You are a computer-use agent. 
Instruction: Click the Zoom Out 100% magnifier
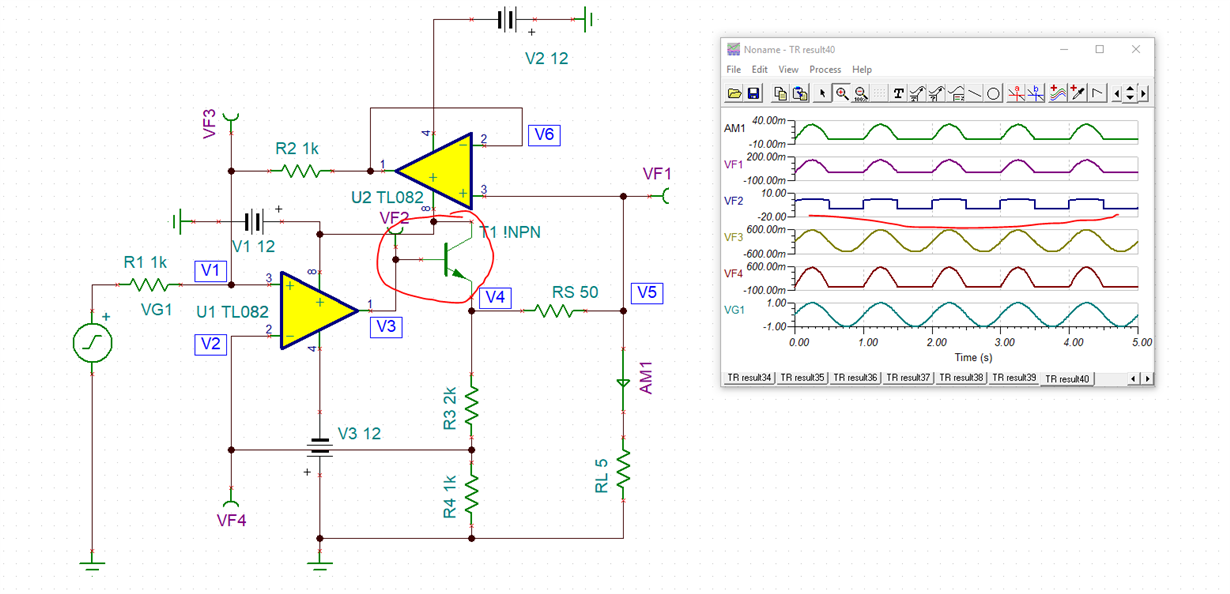[861, 93]
